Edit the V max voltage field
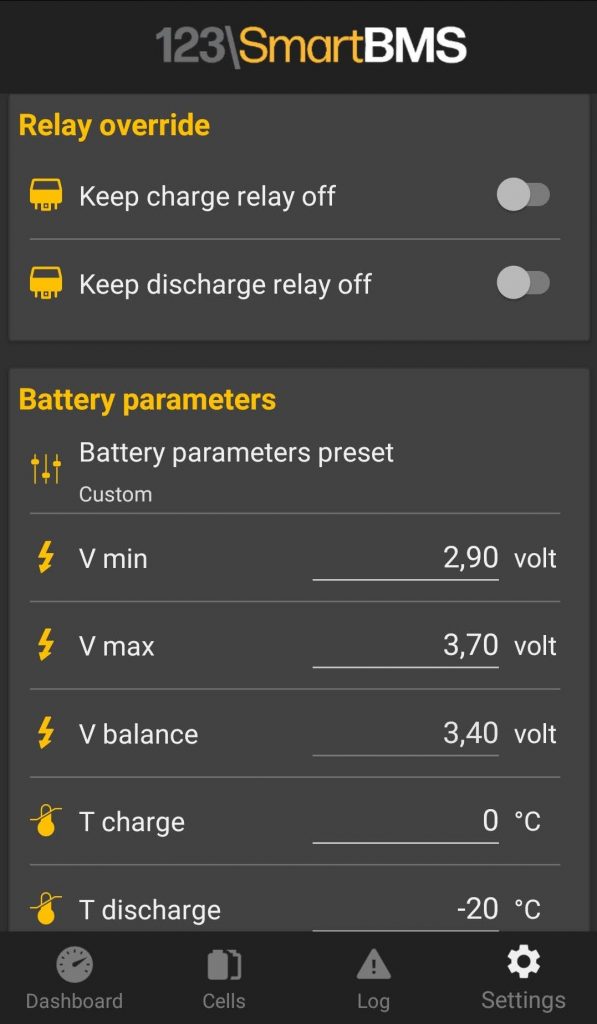The width and height of the screenshot is (597, 1024). click(406, 647)
